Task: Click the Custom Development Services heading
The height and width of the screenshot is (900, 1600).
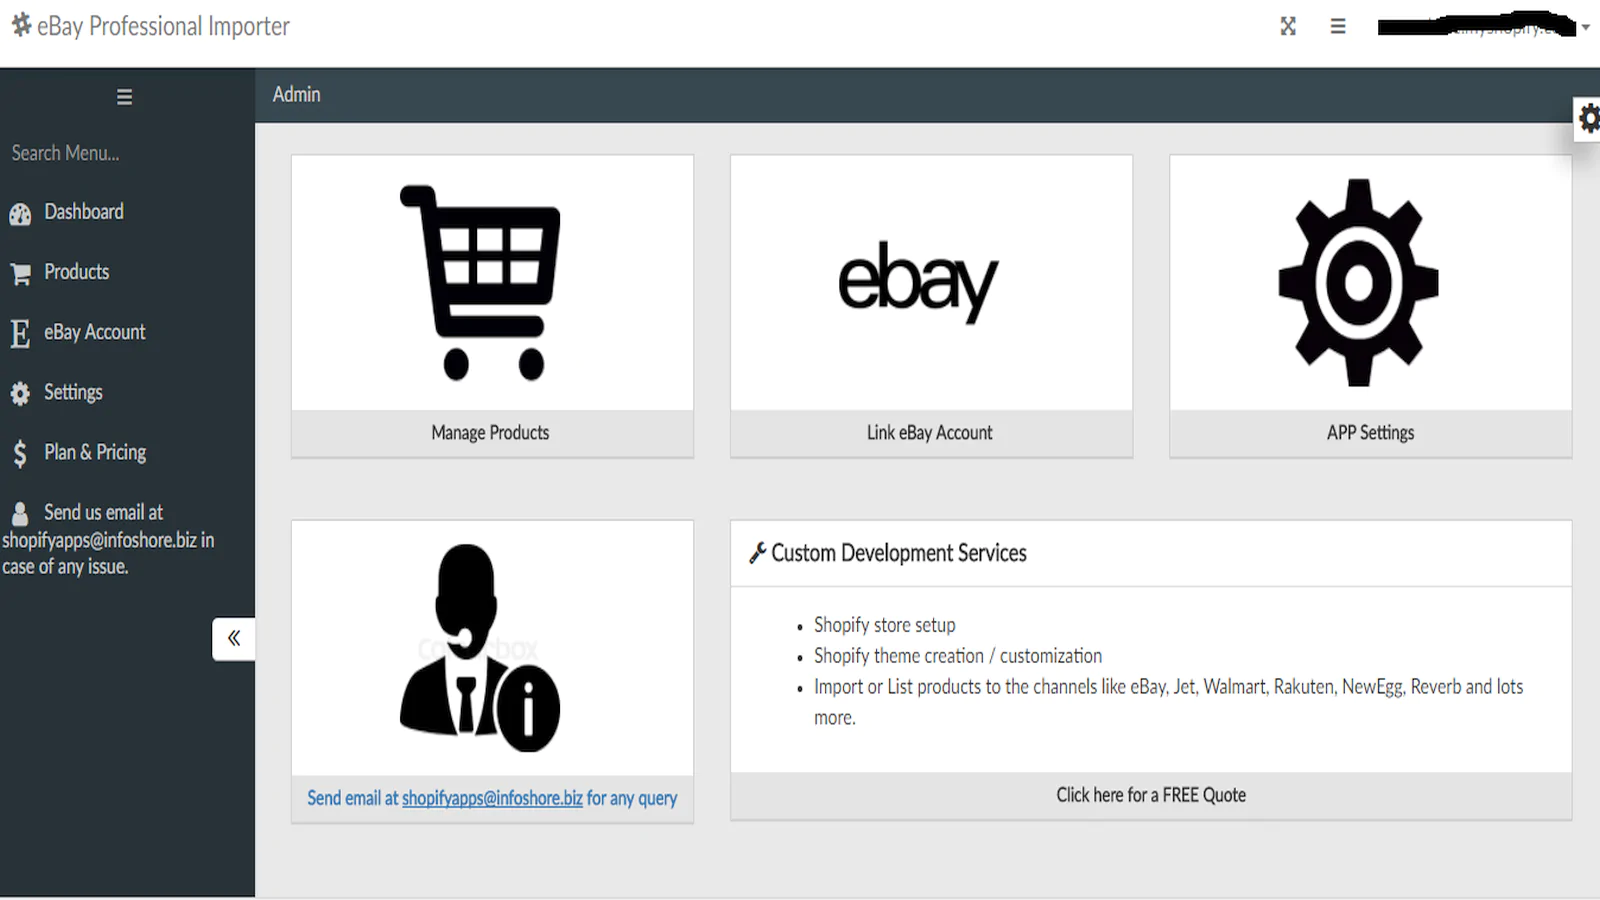Action: (899, 553)
